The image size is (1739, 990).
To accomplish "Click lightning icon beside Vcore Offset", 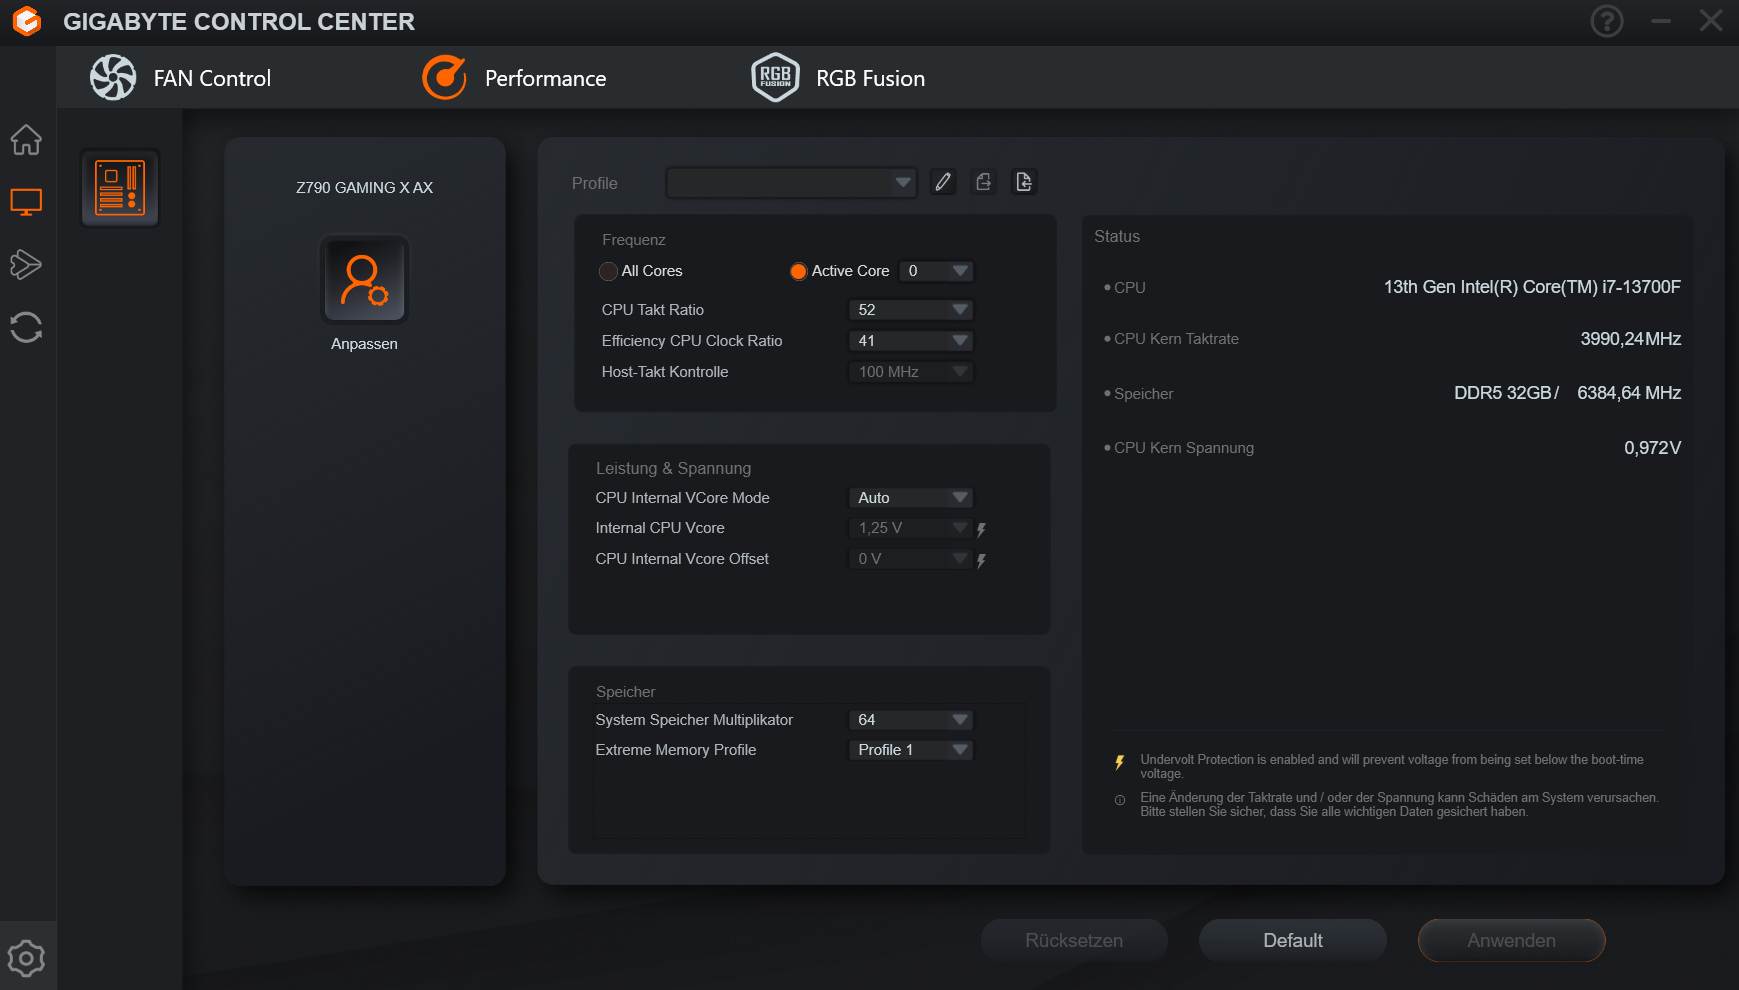I will click(x=981, y=560).
